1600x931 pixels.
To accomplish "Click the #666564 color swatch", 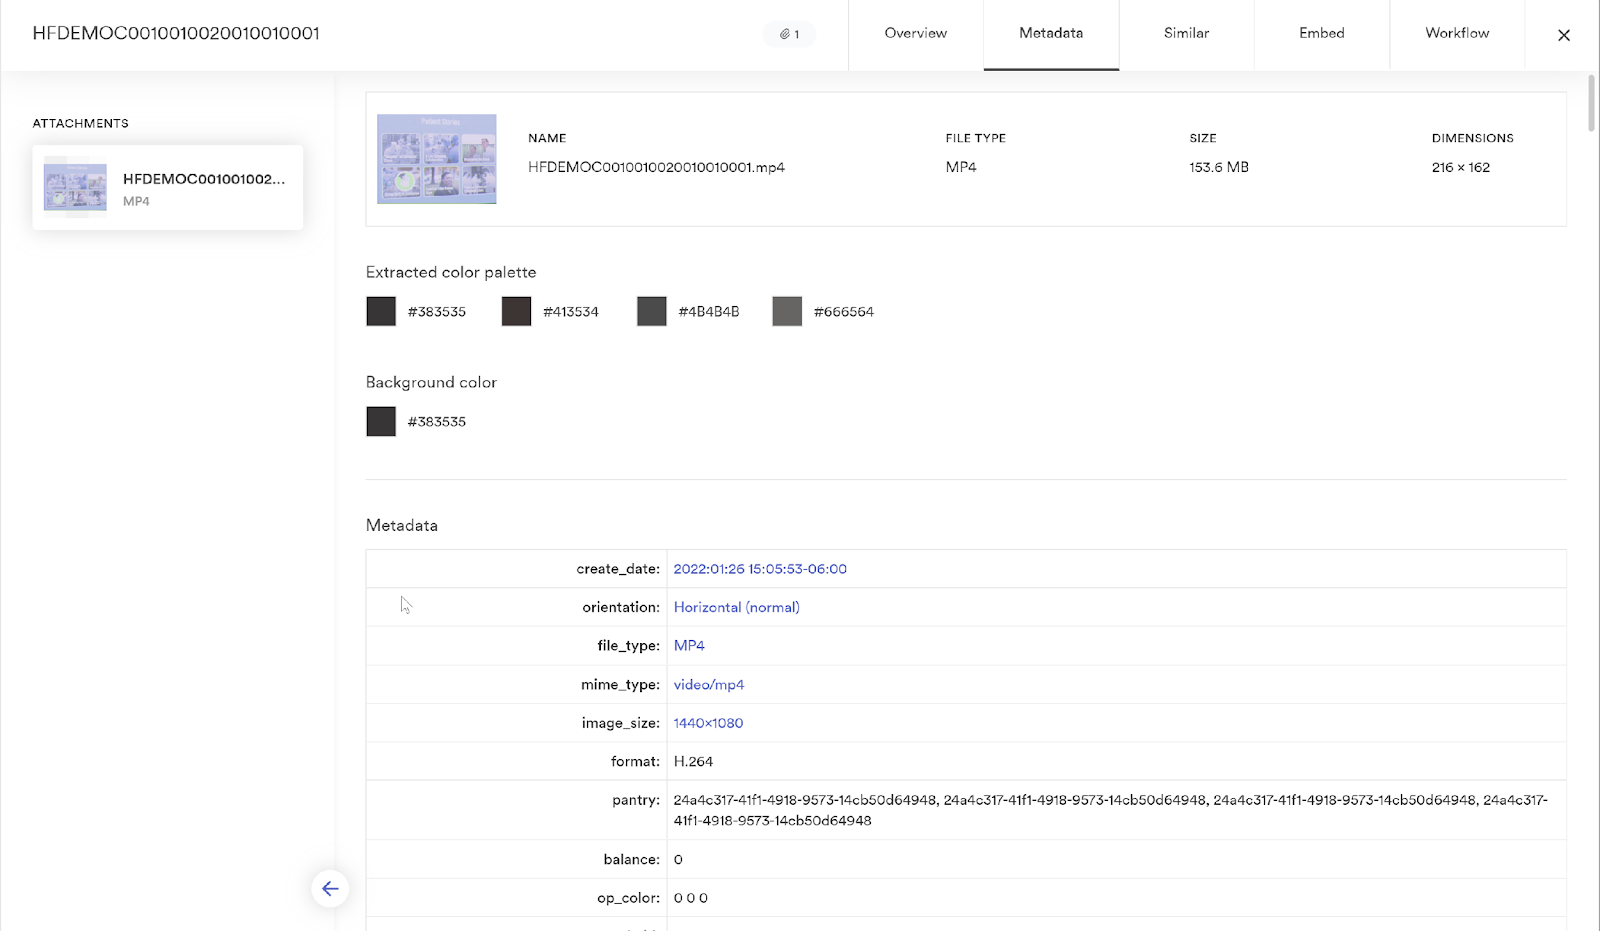I will 787,311.
